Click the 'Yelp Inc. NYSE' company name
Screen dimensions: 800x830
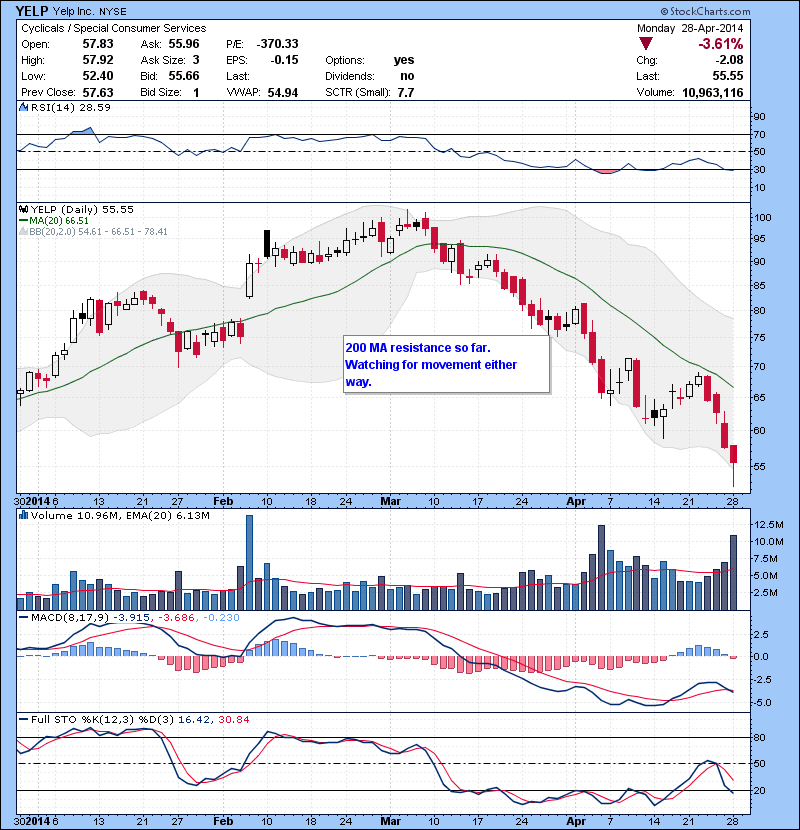90,11
